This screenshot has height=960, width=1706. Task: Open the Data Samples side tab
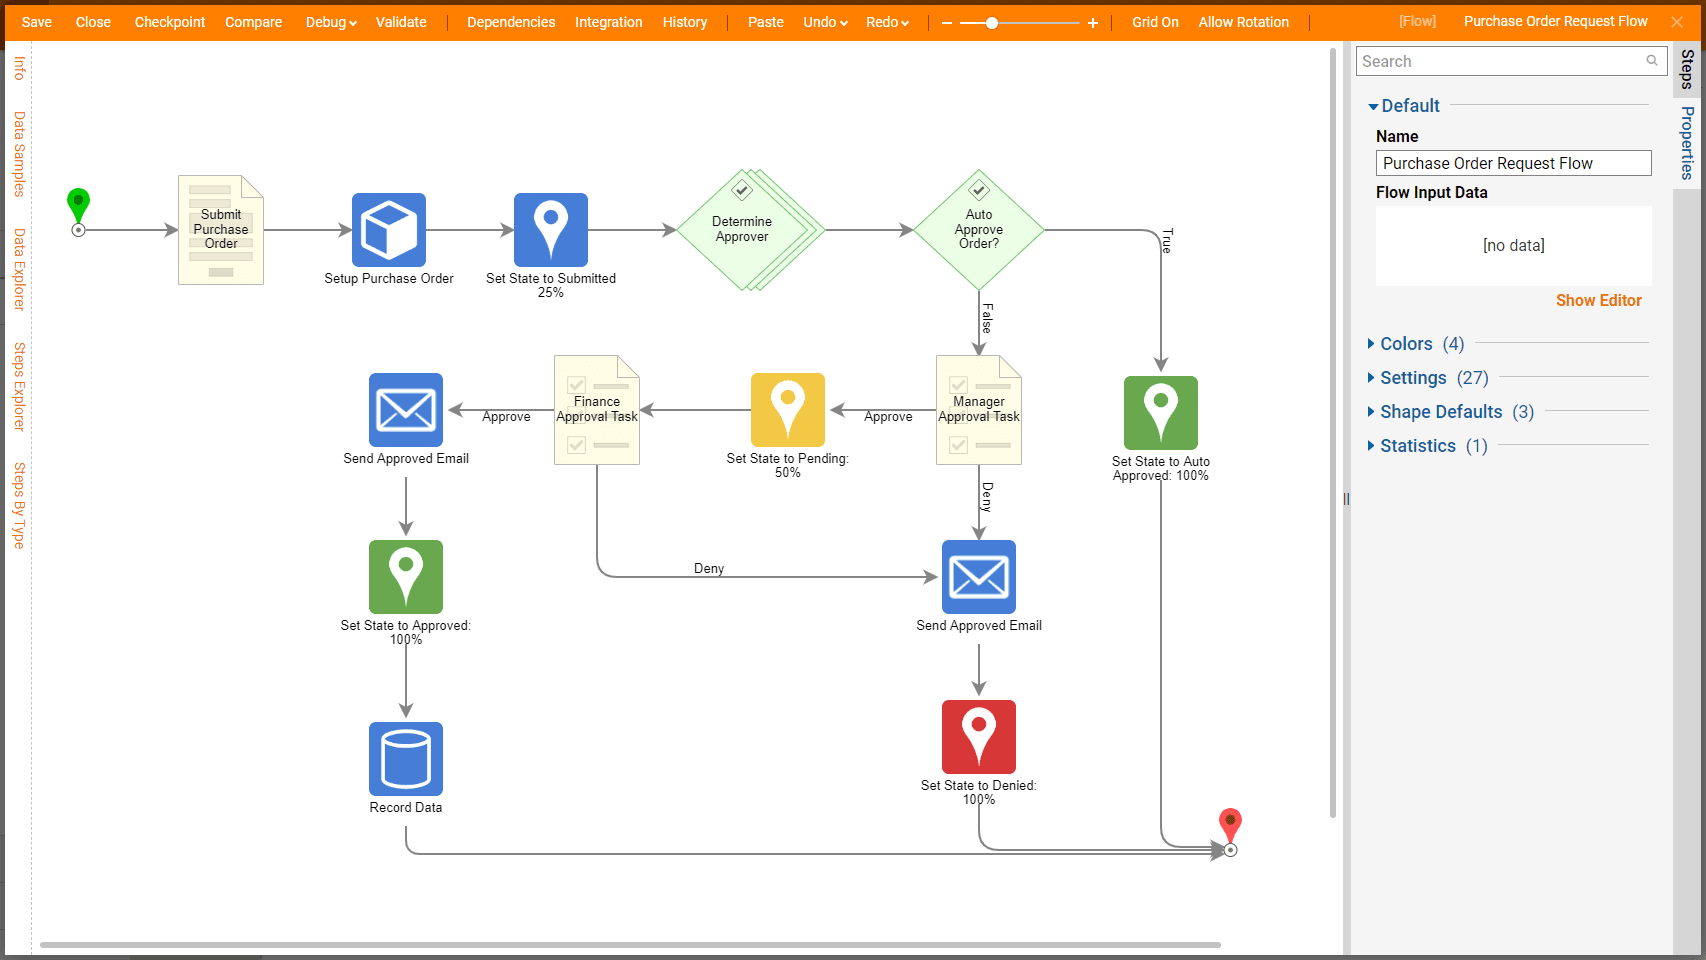(x=19, y=154)
